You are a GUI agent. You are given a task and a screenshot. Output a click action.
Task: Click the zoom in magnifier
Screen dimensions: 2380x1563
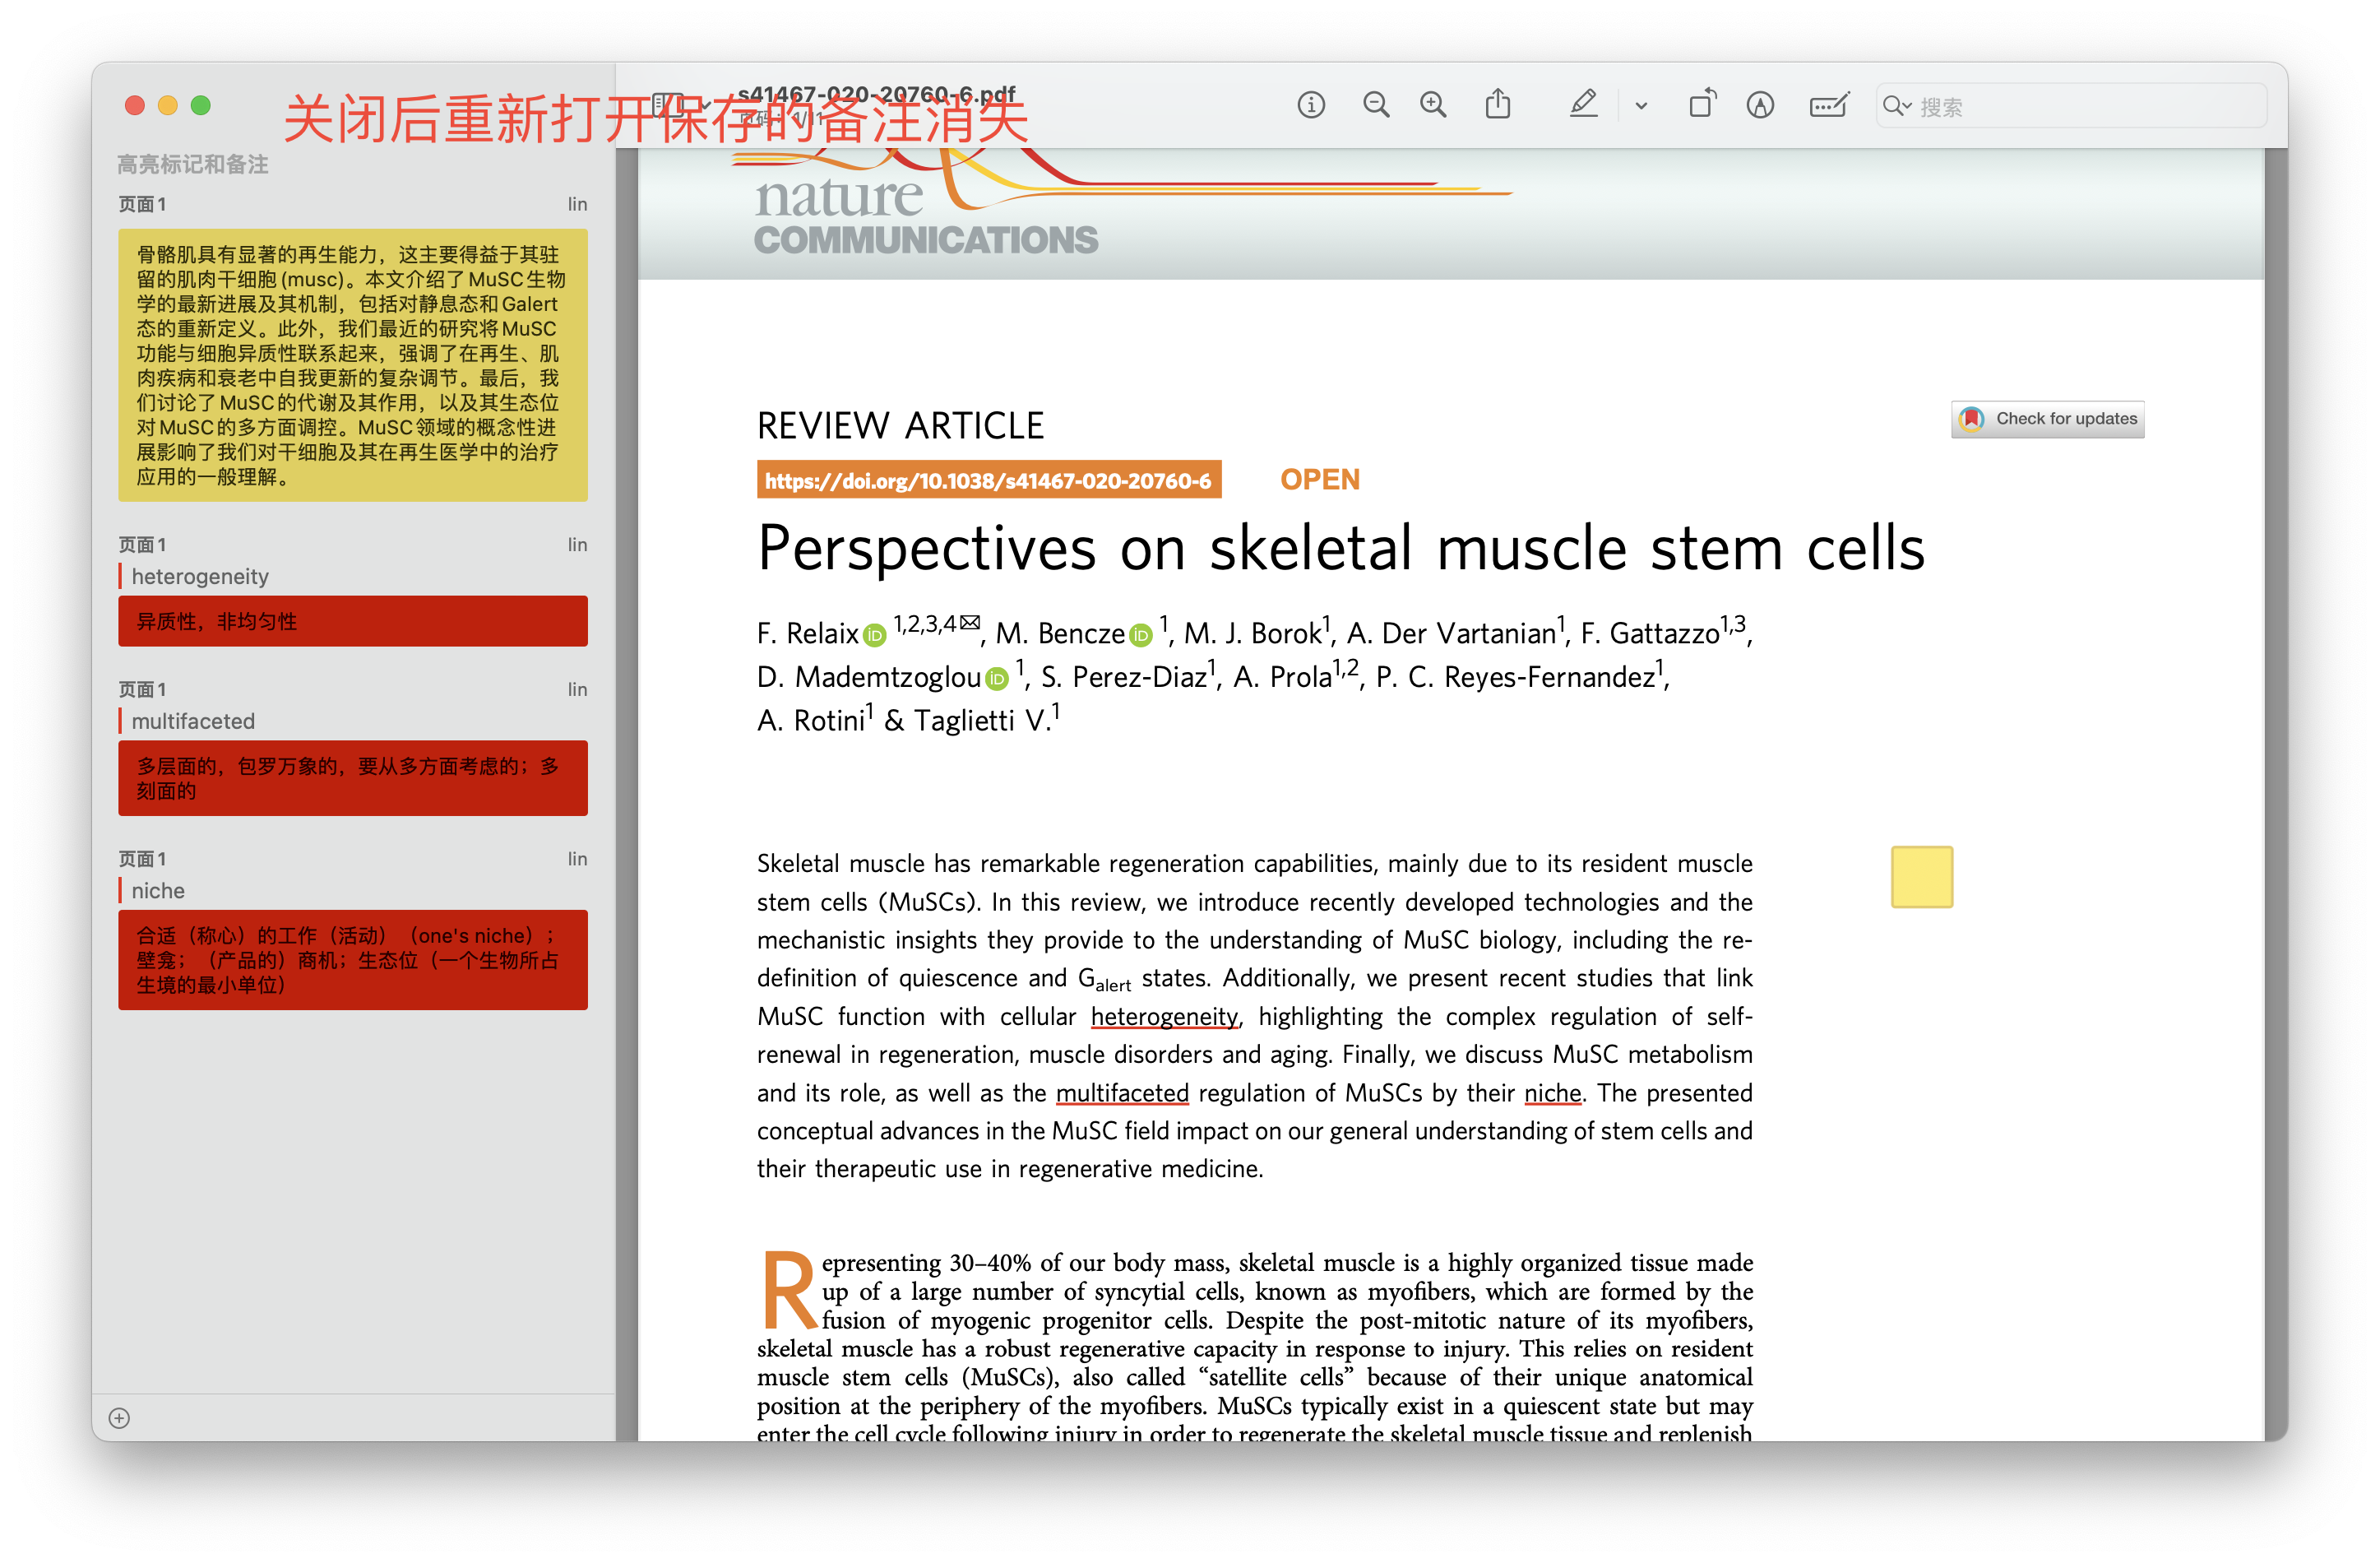(1433, 105)
